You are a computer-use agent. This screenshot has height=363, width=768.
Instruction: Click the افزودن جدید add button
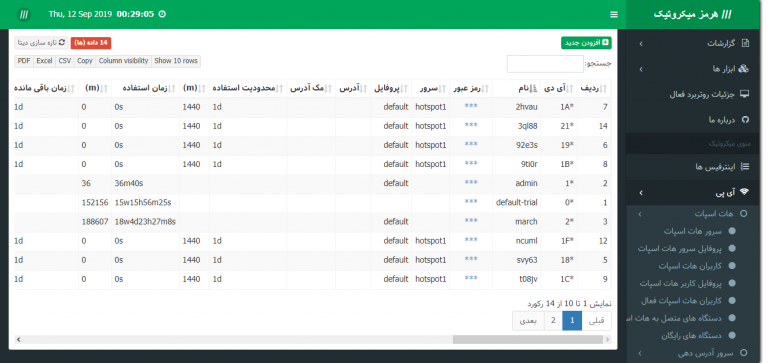point(586,43)
